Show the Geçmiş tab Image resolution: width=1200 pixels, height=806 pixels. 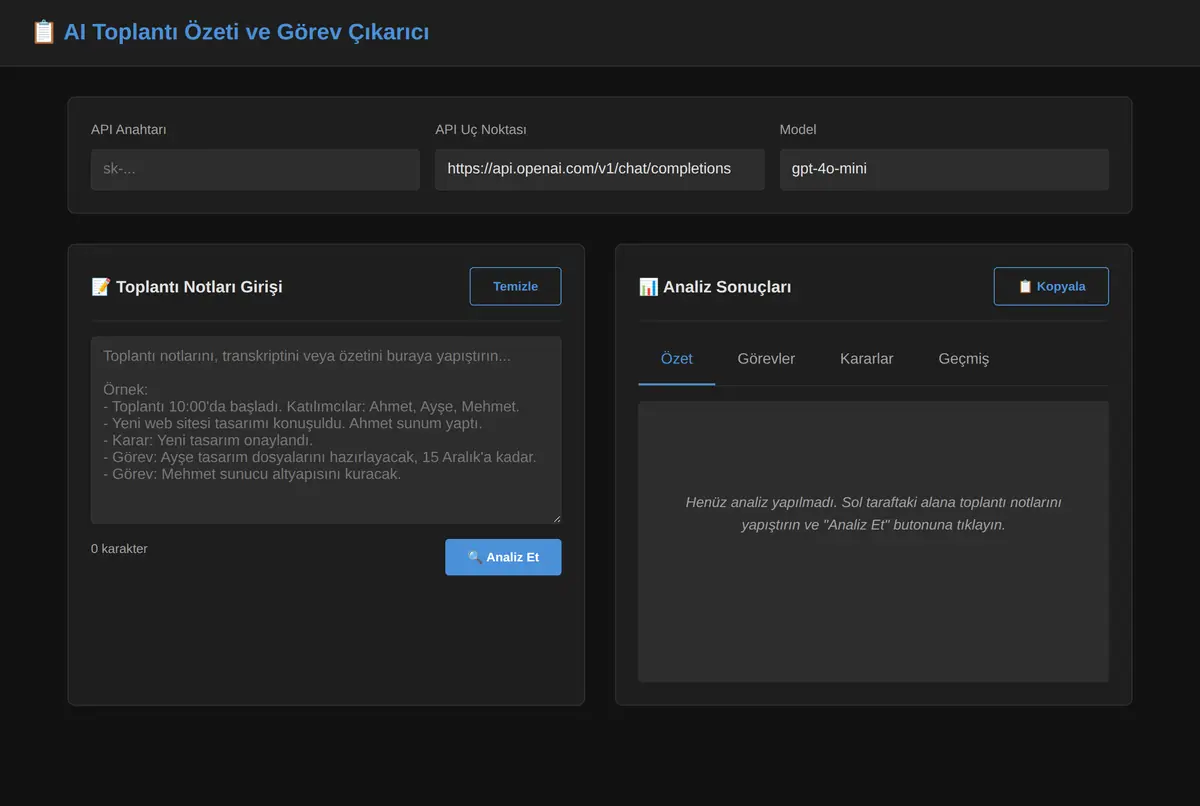(964, 359)
